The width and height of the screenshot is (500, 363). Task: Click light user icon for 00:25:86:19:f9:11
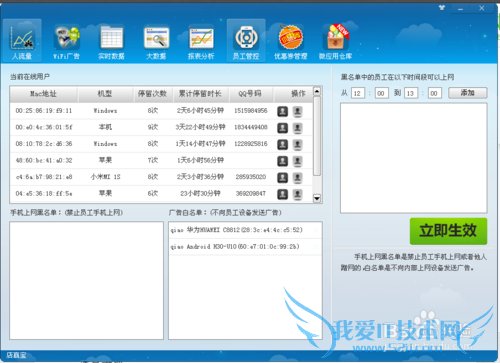point(297,111)
